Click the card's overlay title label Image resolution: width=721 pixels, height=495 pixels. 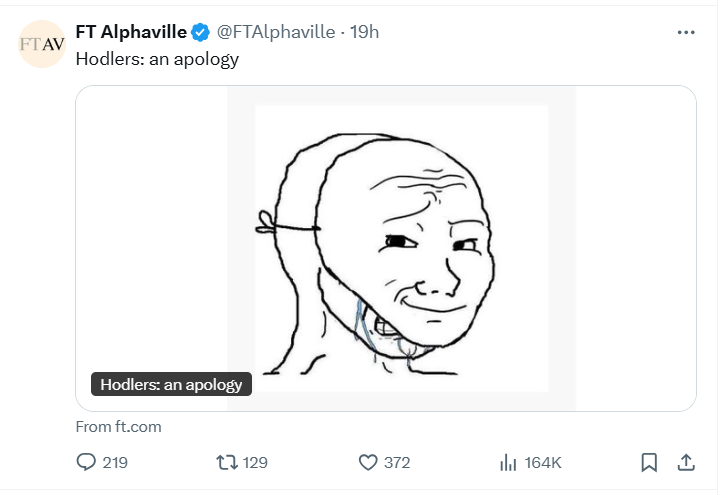(x=171, y=384)
